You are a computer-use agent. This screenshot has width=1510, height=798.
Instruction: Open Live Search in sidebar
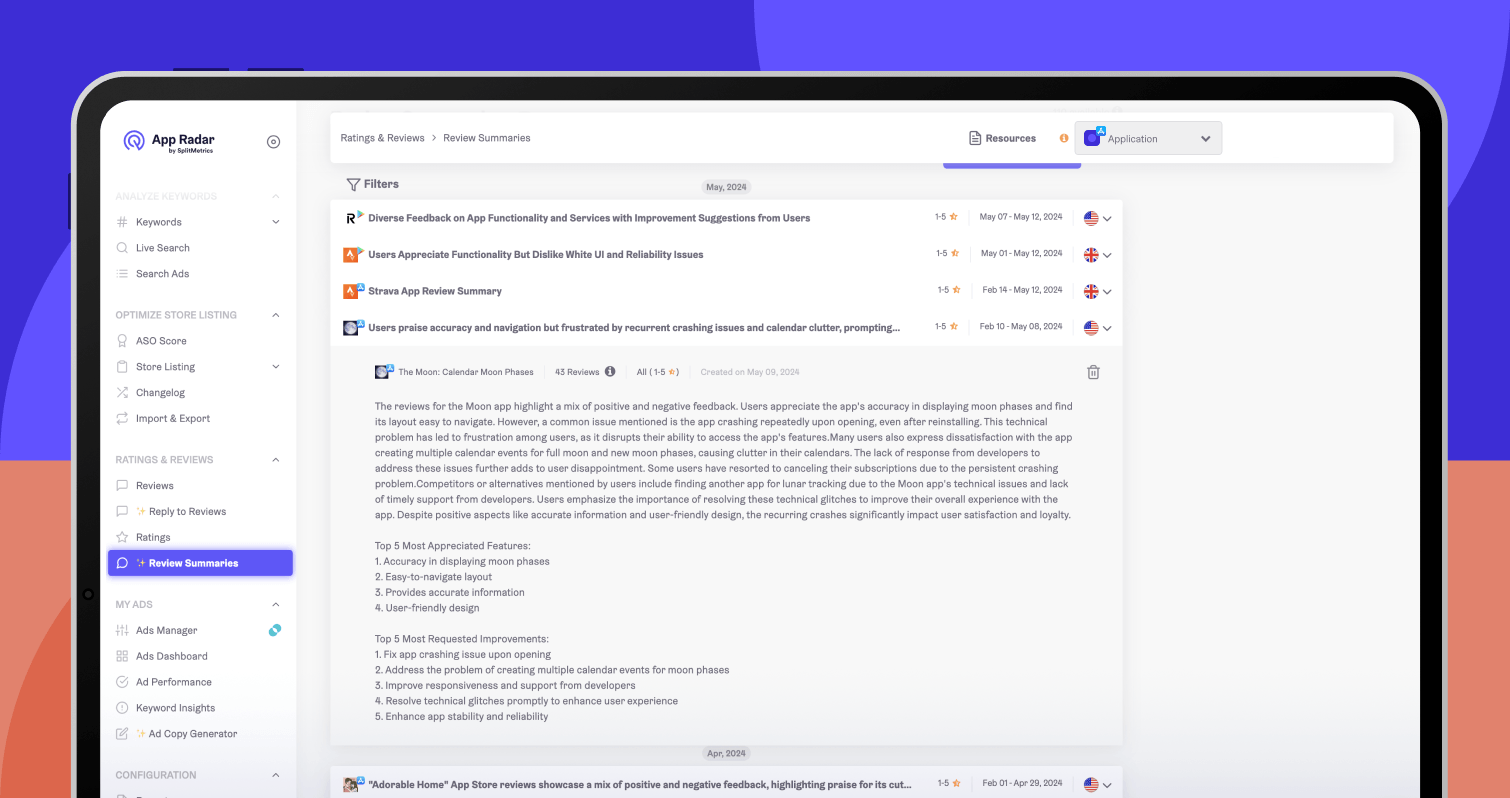pos(163,248)
